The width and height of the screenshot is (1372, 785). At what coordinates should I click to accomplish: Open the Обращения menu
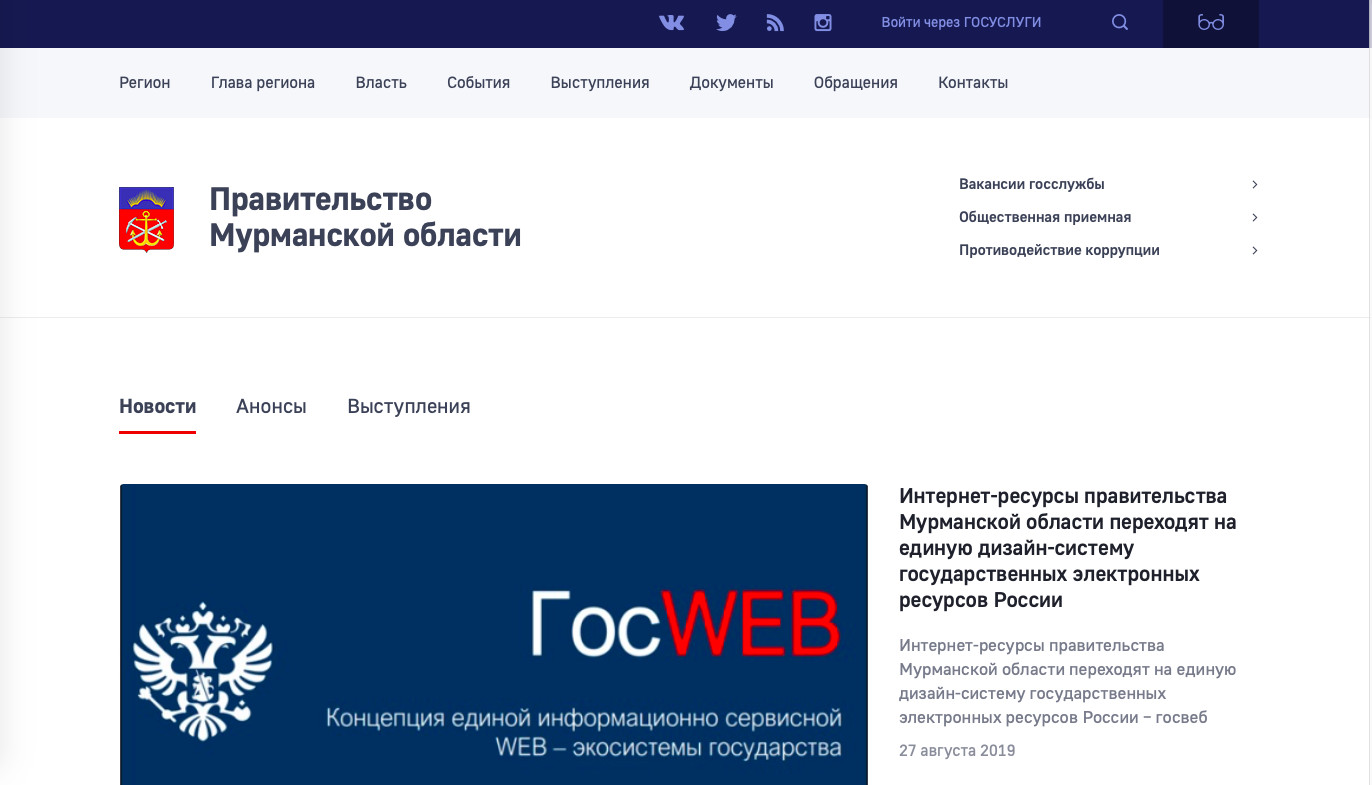point(856,83)
